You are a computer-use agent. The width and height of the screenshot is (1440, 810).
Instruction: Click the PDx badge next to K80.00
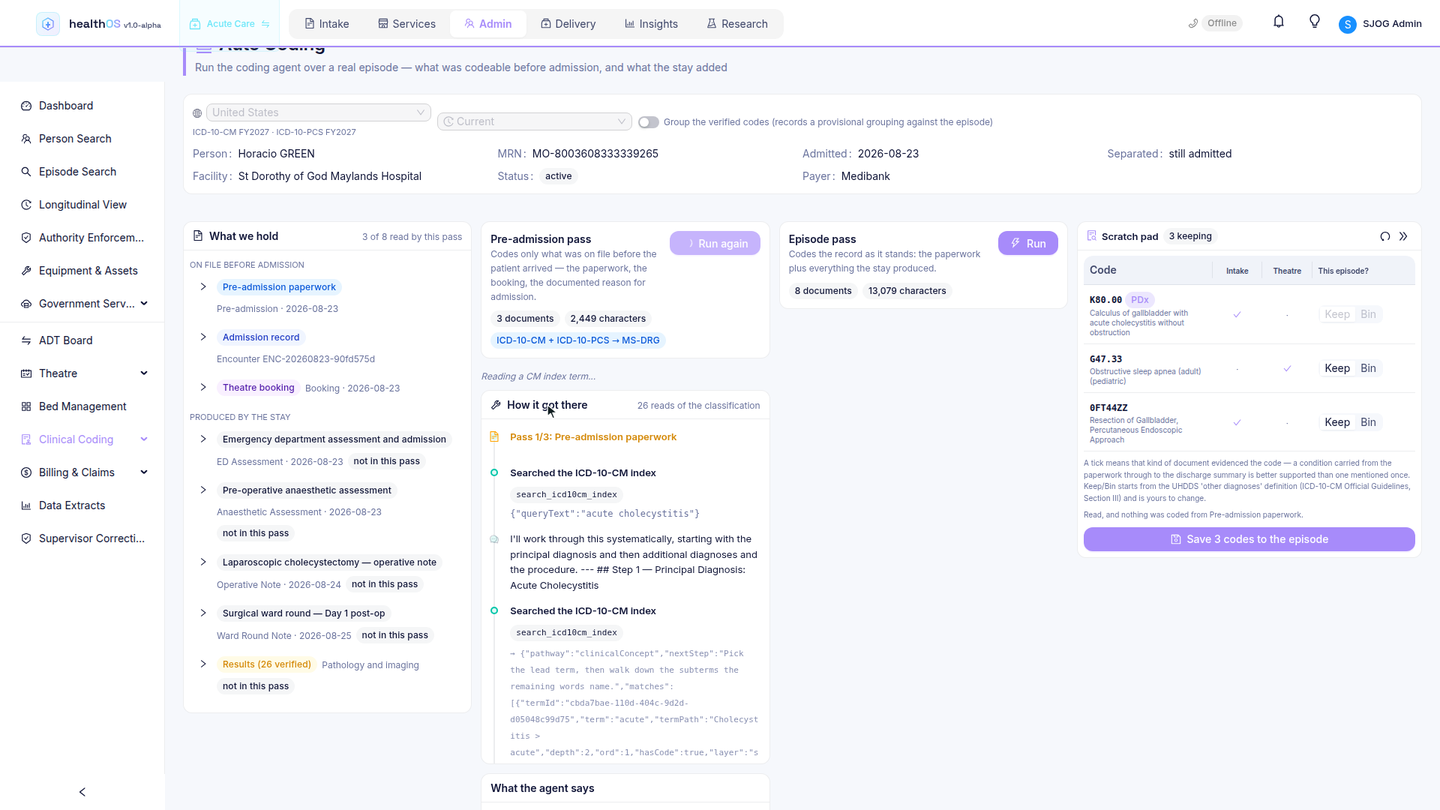point(1140,300)
